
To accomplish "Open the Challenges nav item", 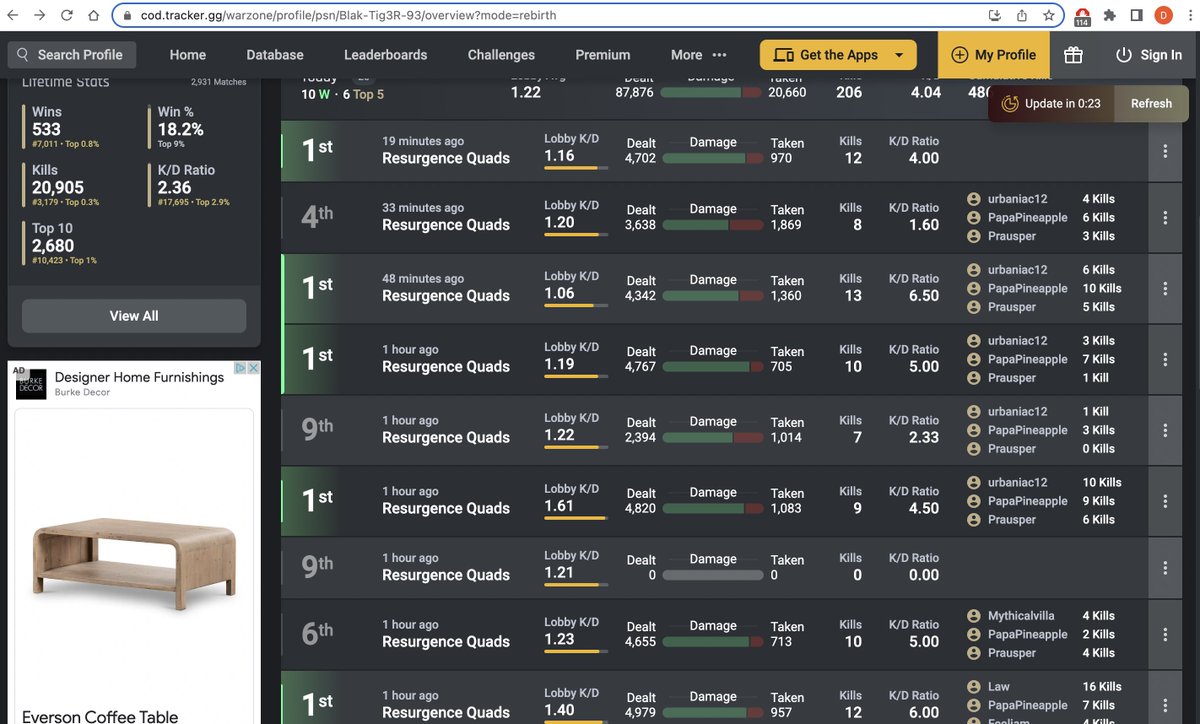I will click(x=501, y=55).
